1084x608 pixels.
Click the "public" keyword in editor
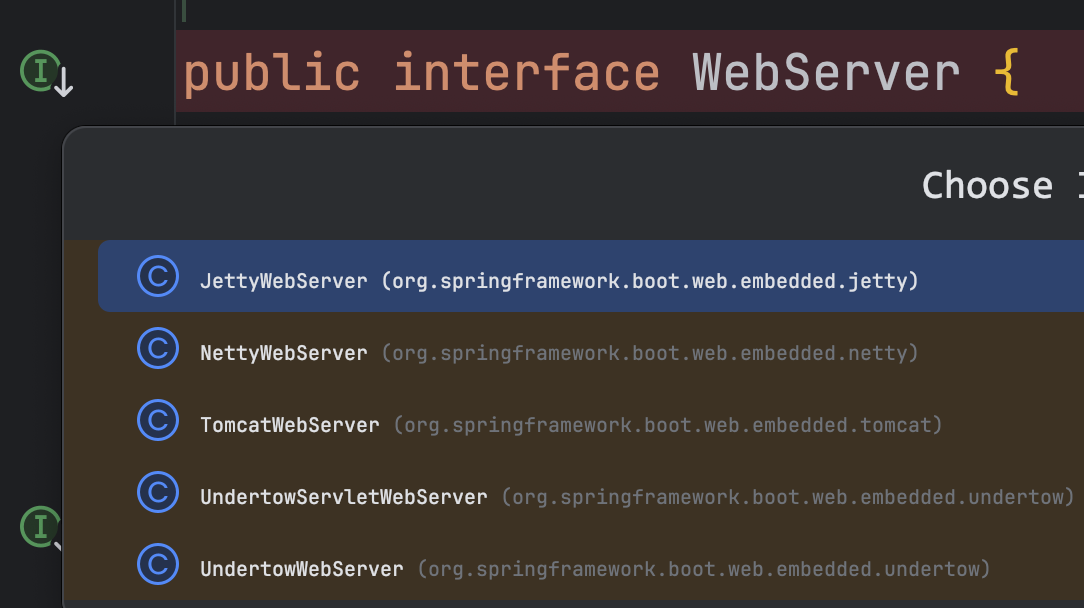272,73
